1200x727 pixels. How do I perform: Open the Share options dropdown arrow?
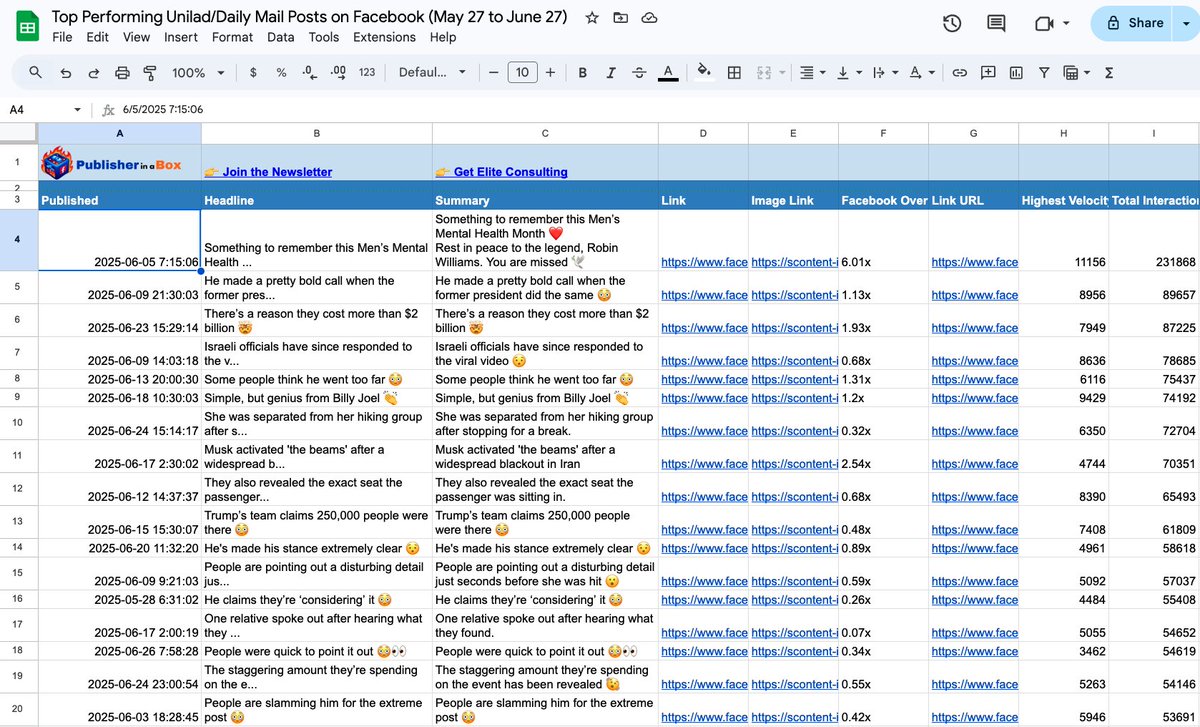click(1186, 23)
